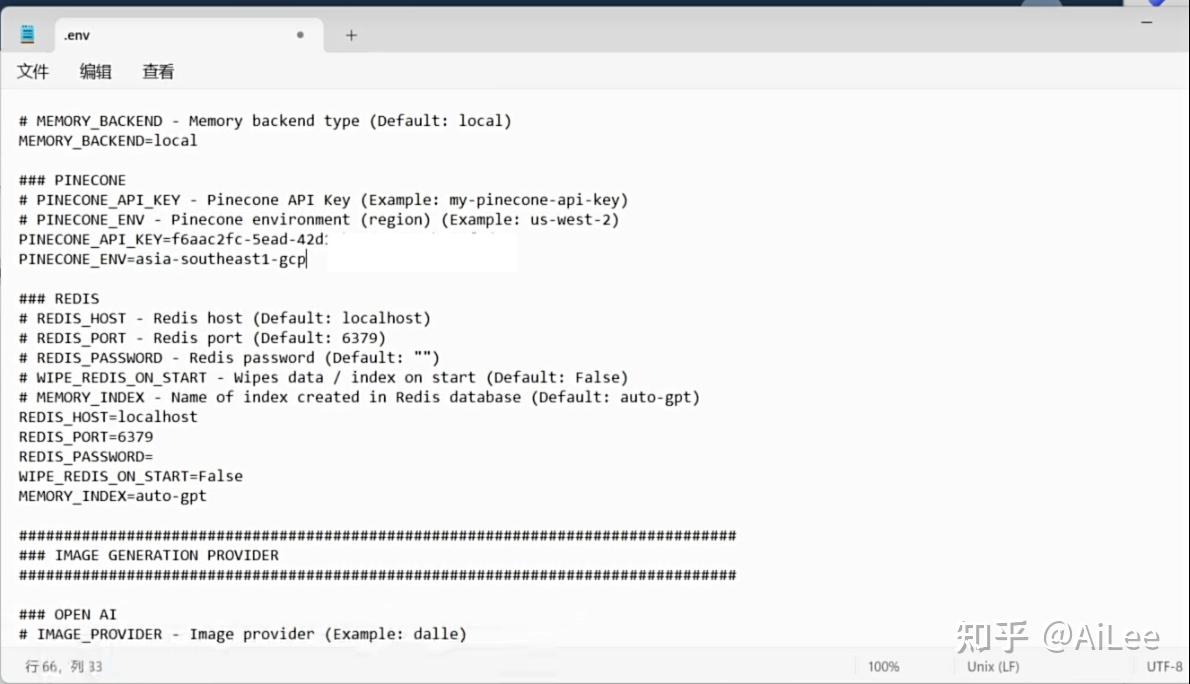Viewport: 1190px width, 684px height.
Task: Click at end of REDIS_PASSWORD= line
Action: [154, 456]
